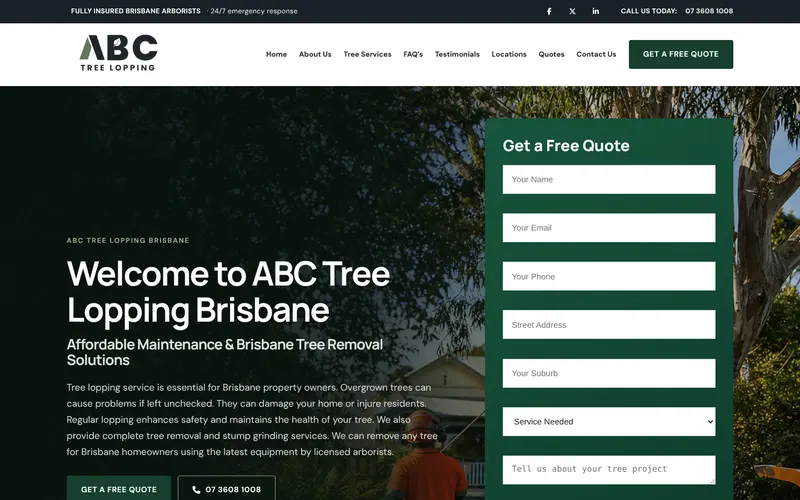Image resolution: width=800 pixels, height=500 pixels.
Task: Open FAQ's page
Action: point(413,54)
